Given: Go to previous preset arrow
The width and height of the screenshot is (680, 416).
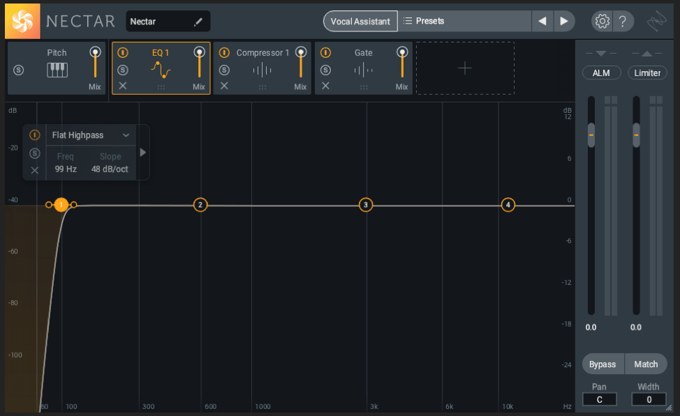Looking at the screenshot, I should (542, 21).
